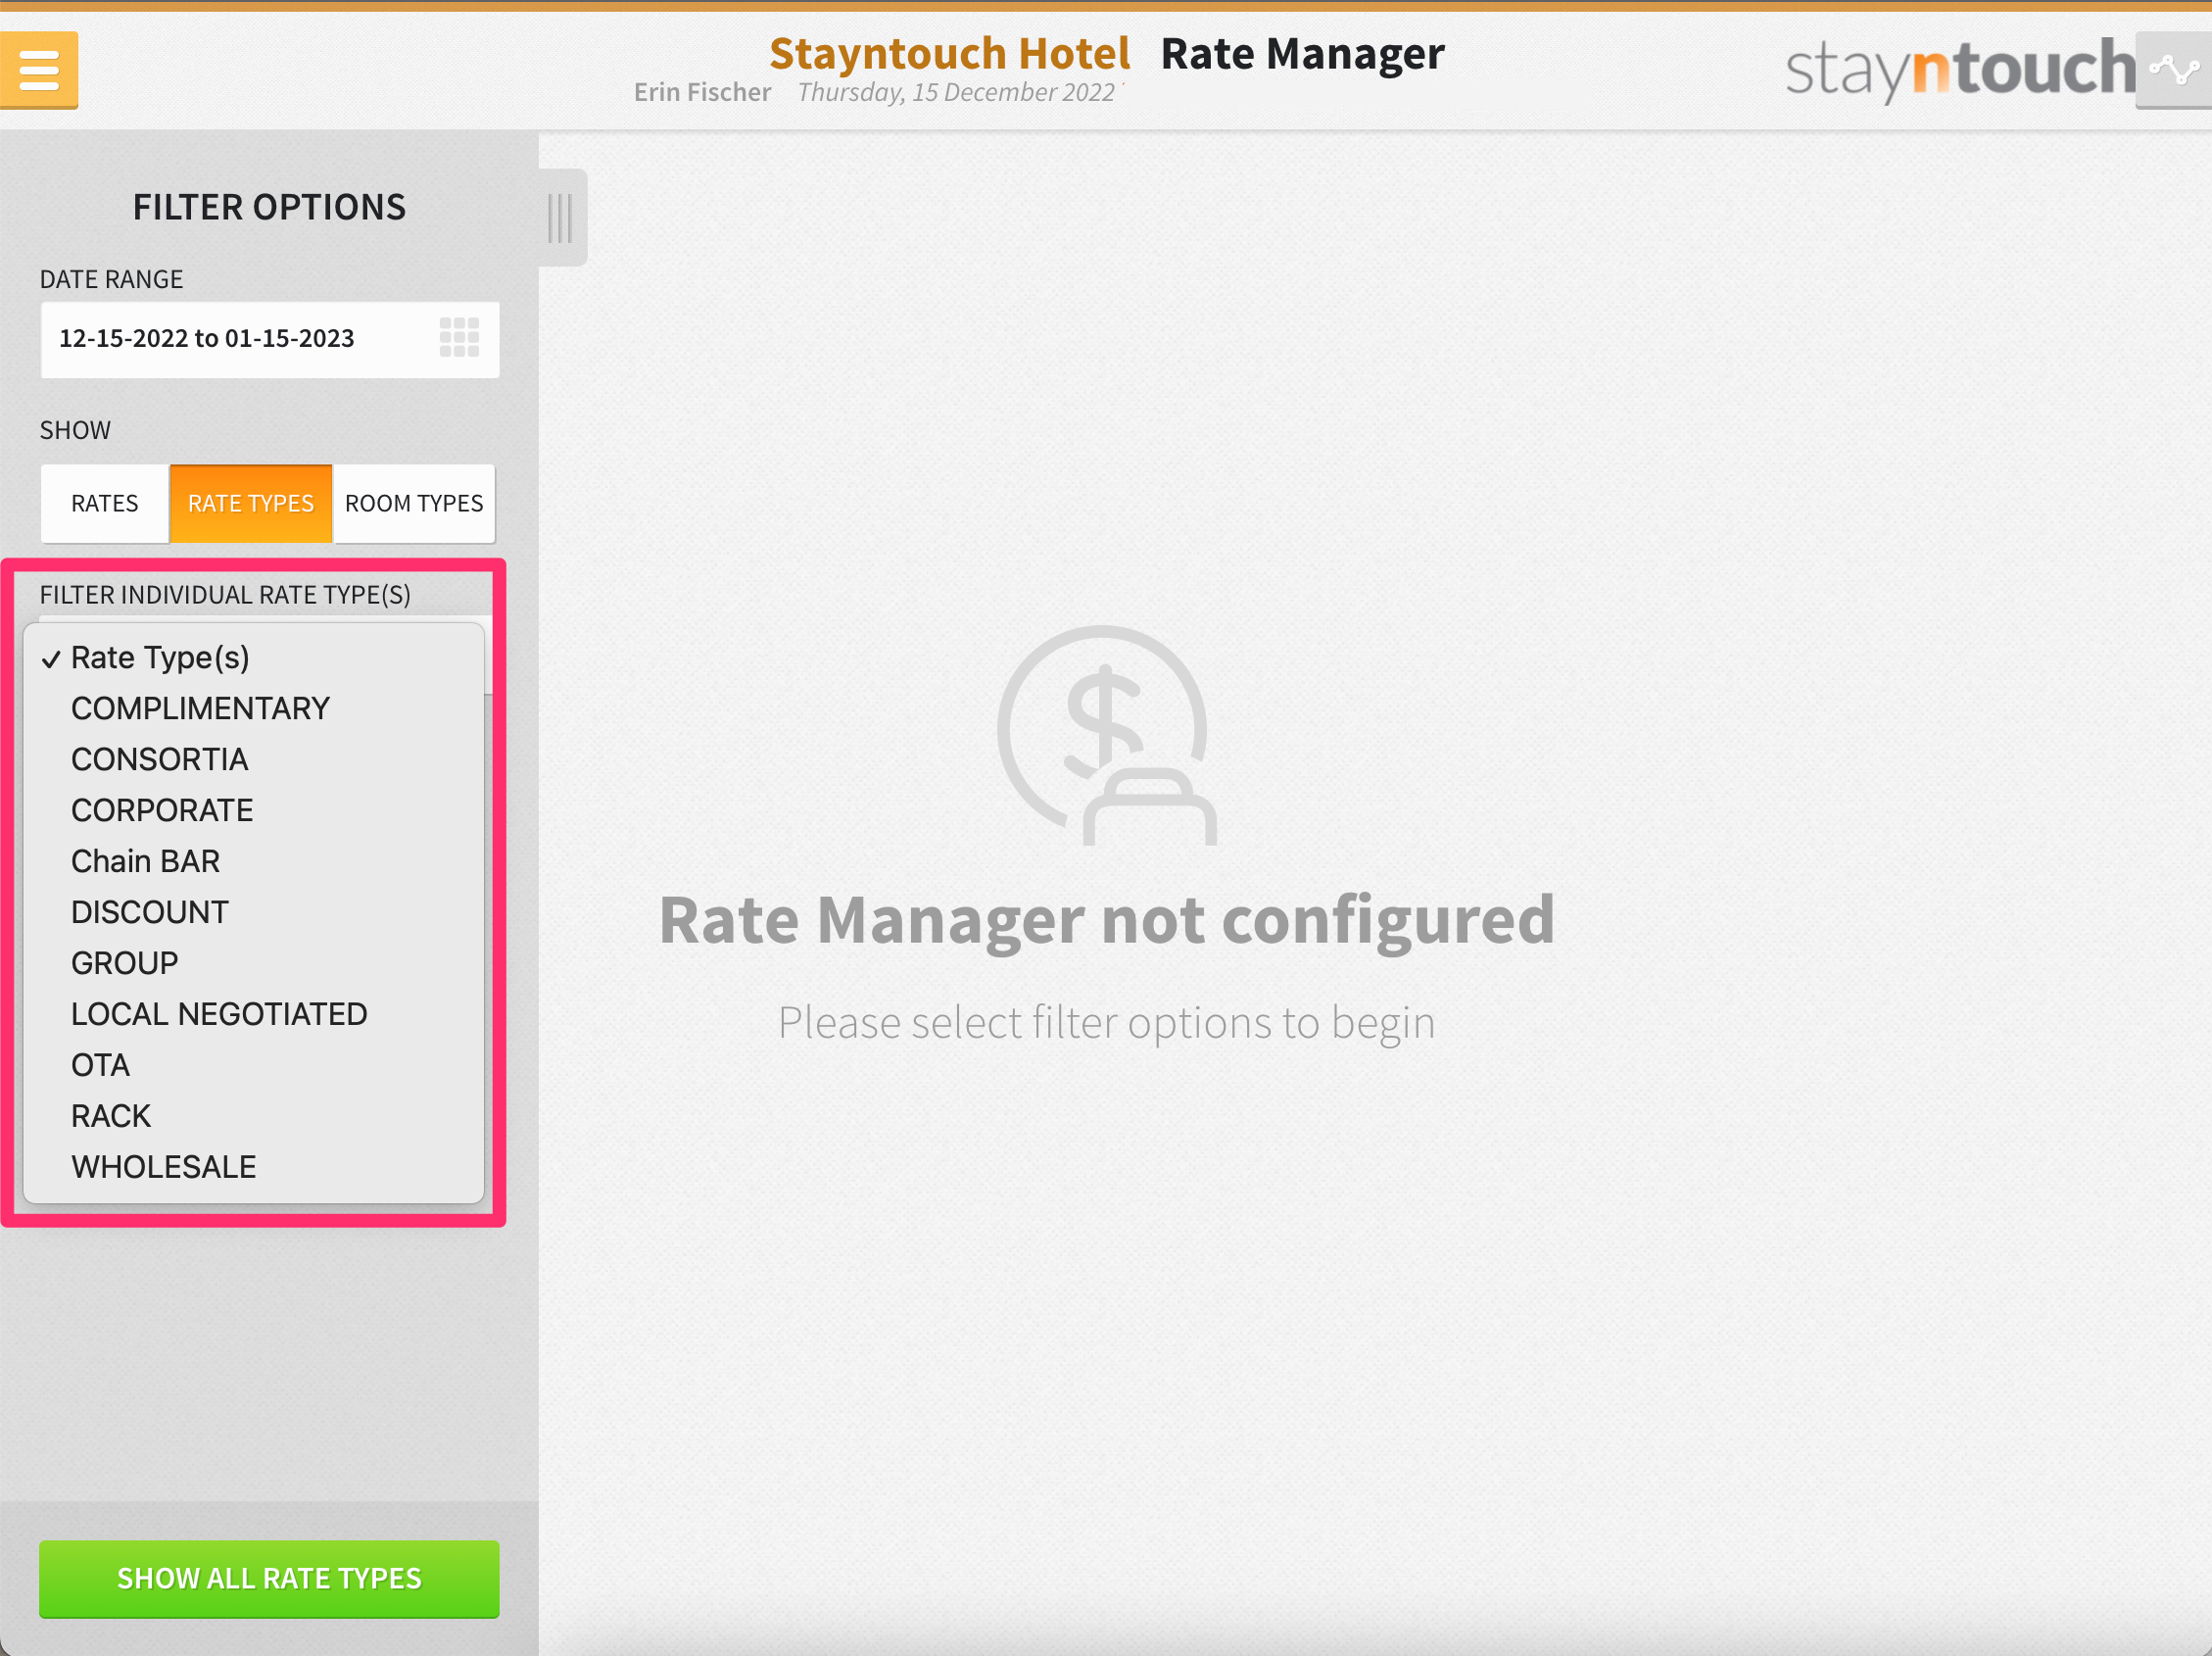Switch the view to Room Types
The width and height of the screenshot is (2212, 1656).
pos(413,503)
